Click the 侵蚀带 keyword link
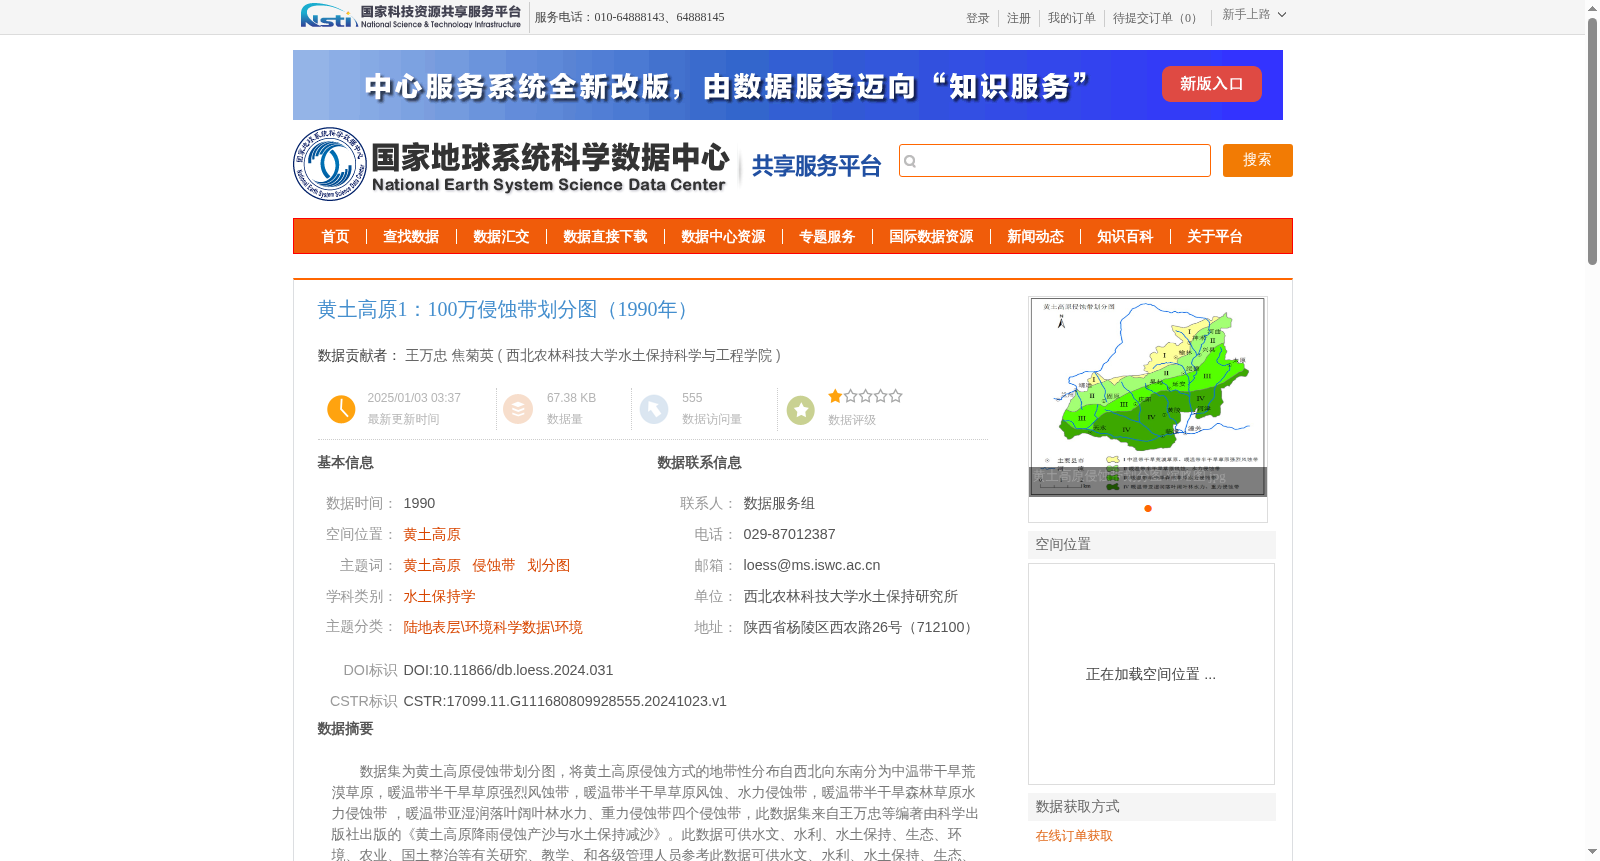 pyautogui.click(x=494, y=566)
